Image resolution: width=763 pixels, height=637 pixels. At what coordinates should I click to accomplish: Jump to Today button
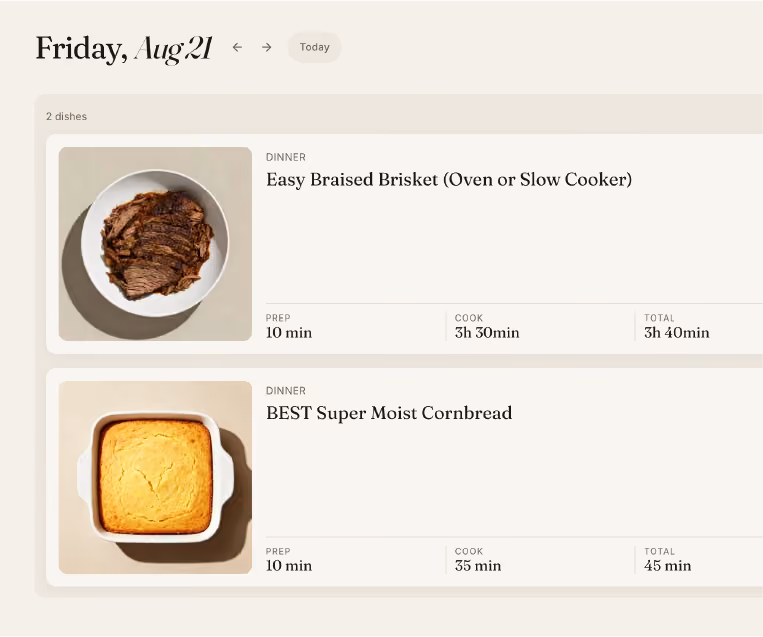(314, 47)
